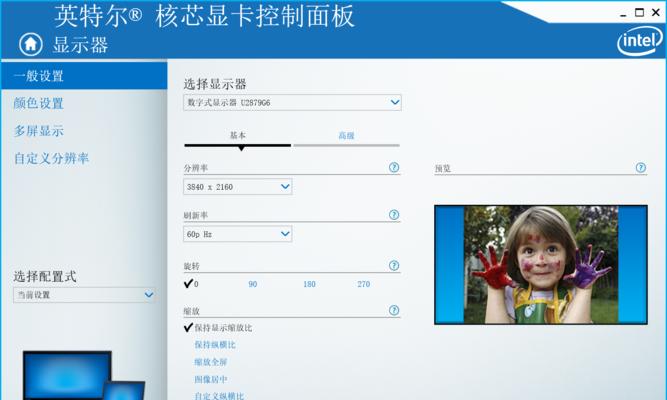Expand the 选择显示器 dropdown
The width and height of the screenshot is (667, 400).
292,103
